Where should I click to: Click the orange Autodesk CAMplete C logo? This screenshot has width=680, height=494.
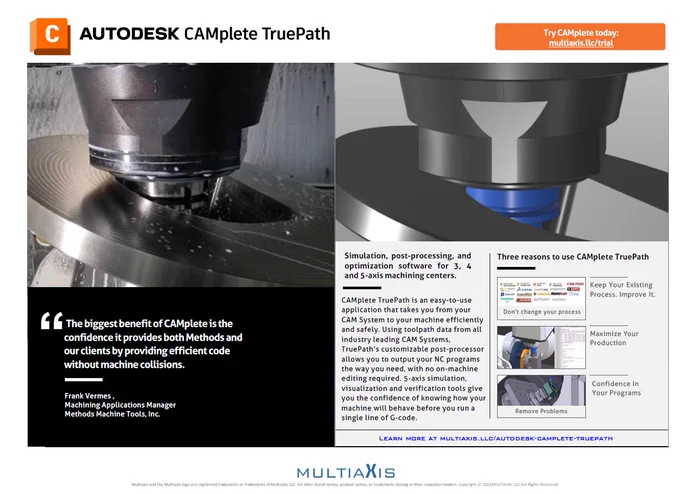point(50,36)
